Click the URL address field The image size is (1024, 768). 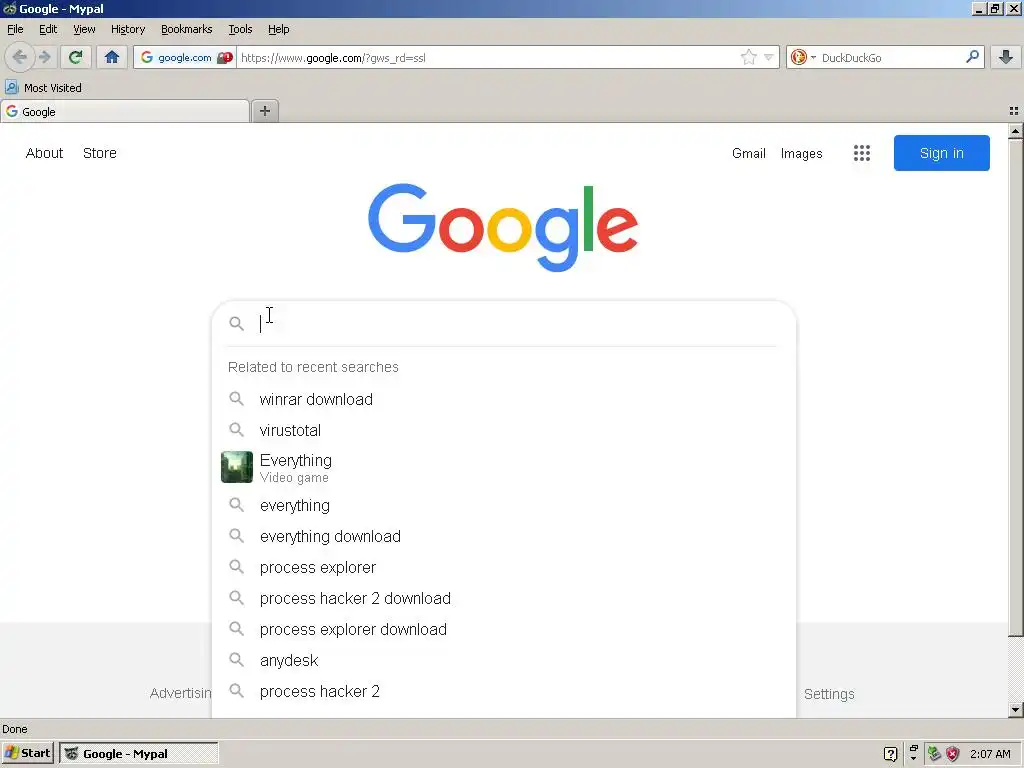coord(487,57)
